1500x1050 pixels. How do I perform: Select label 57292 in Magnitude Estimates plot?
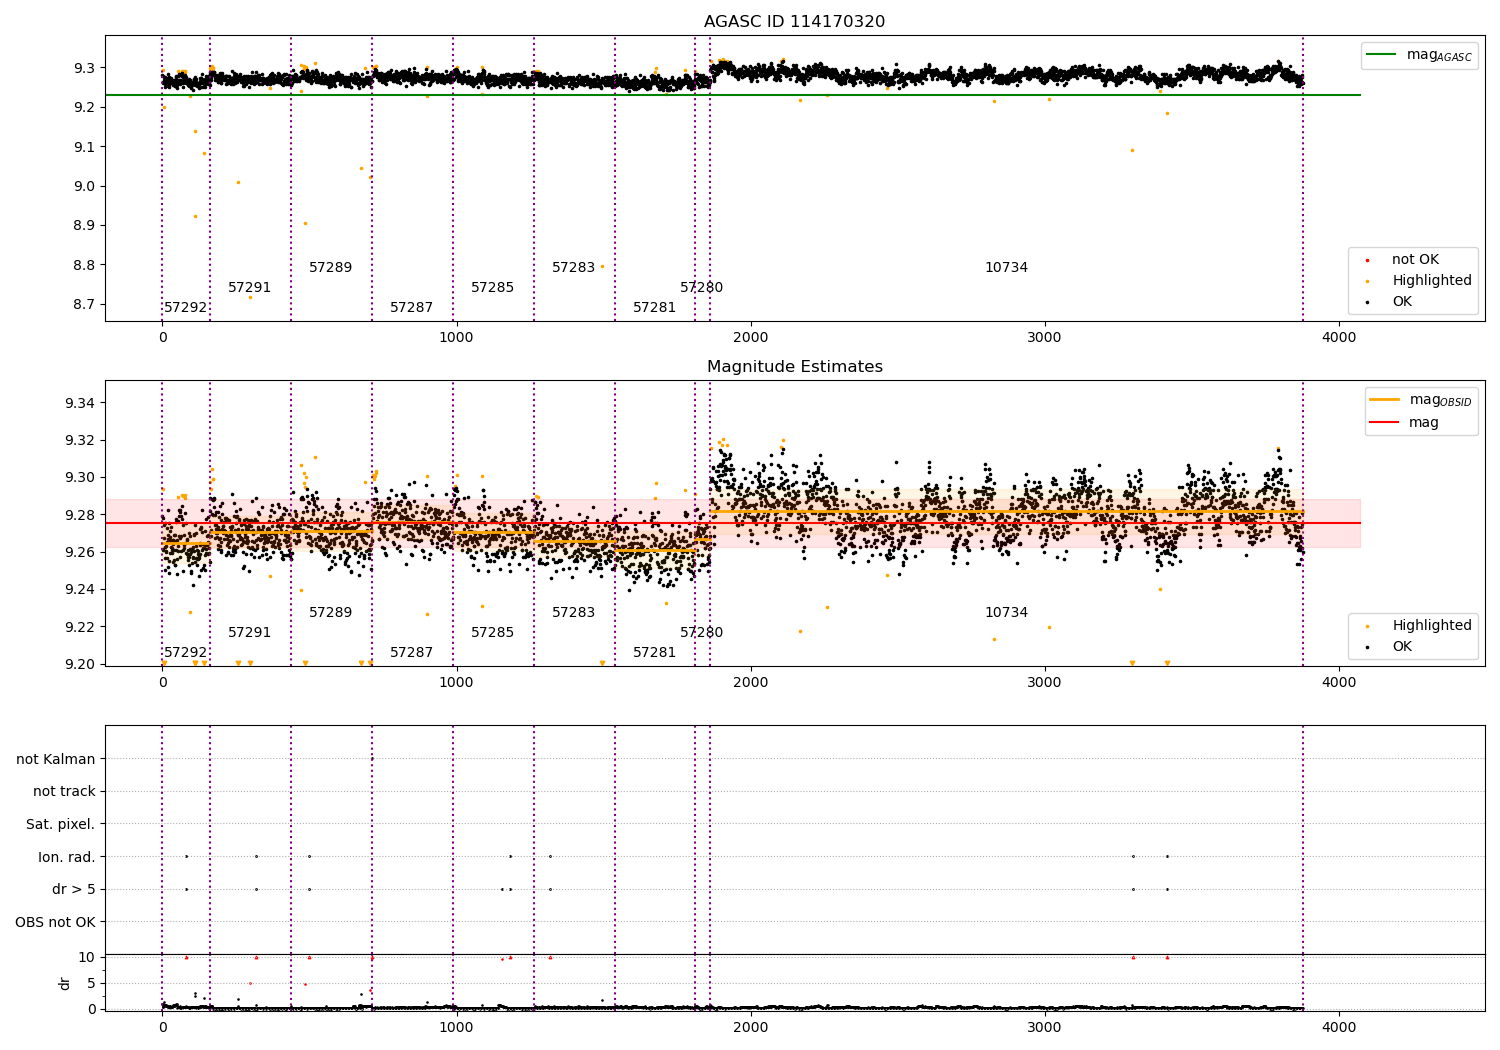click(185, 653)
